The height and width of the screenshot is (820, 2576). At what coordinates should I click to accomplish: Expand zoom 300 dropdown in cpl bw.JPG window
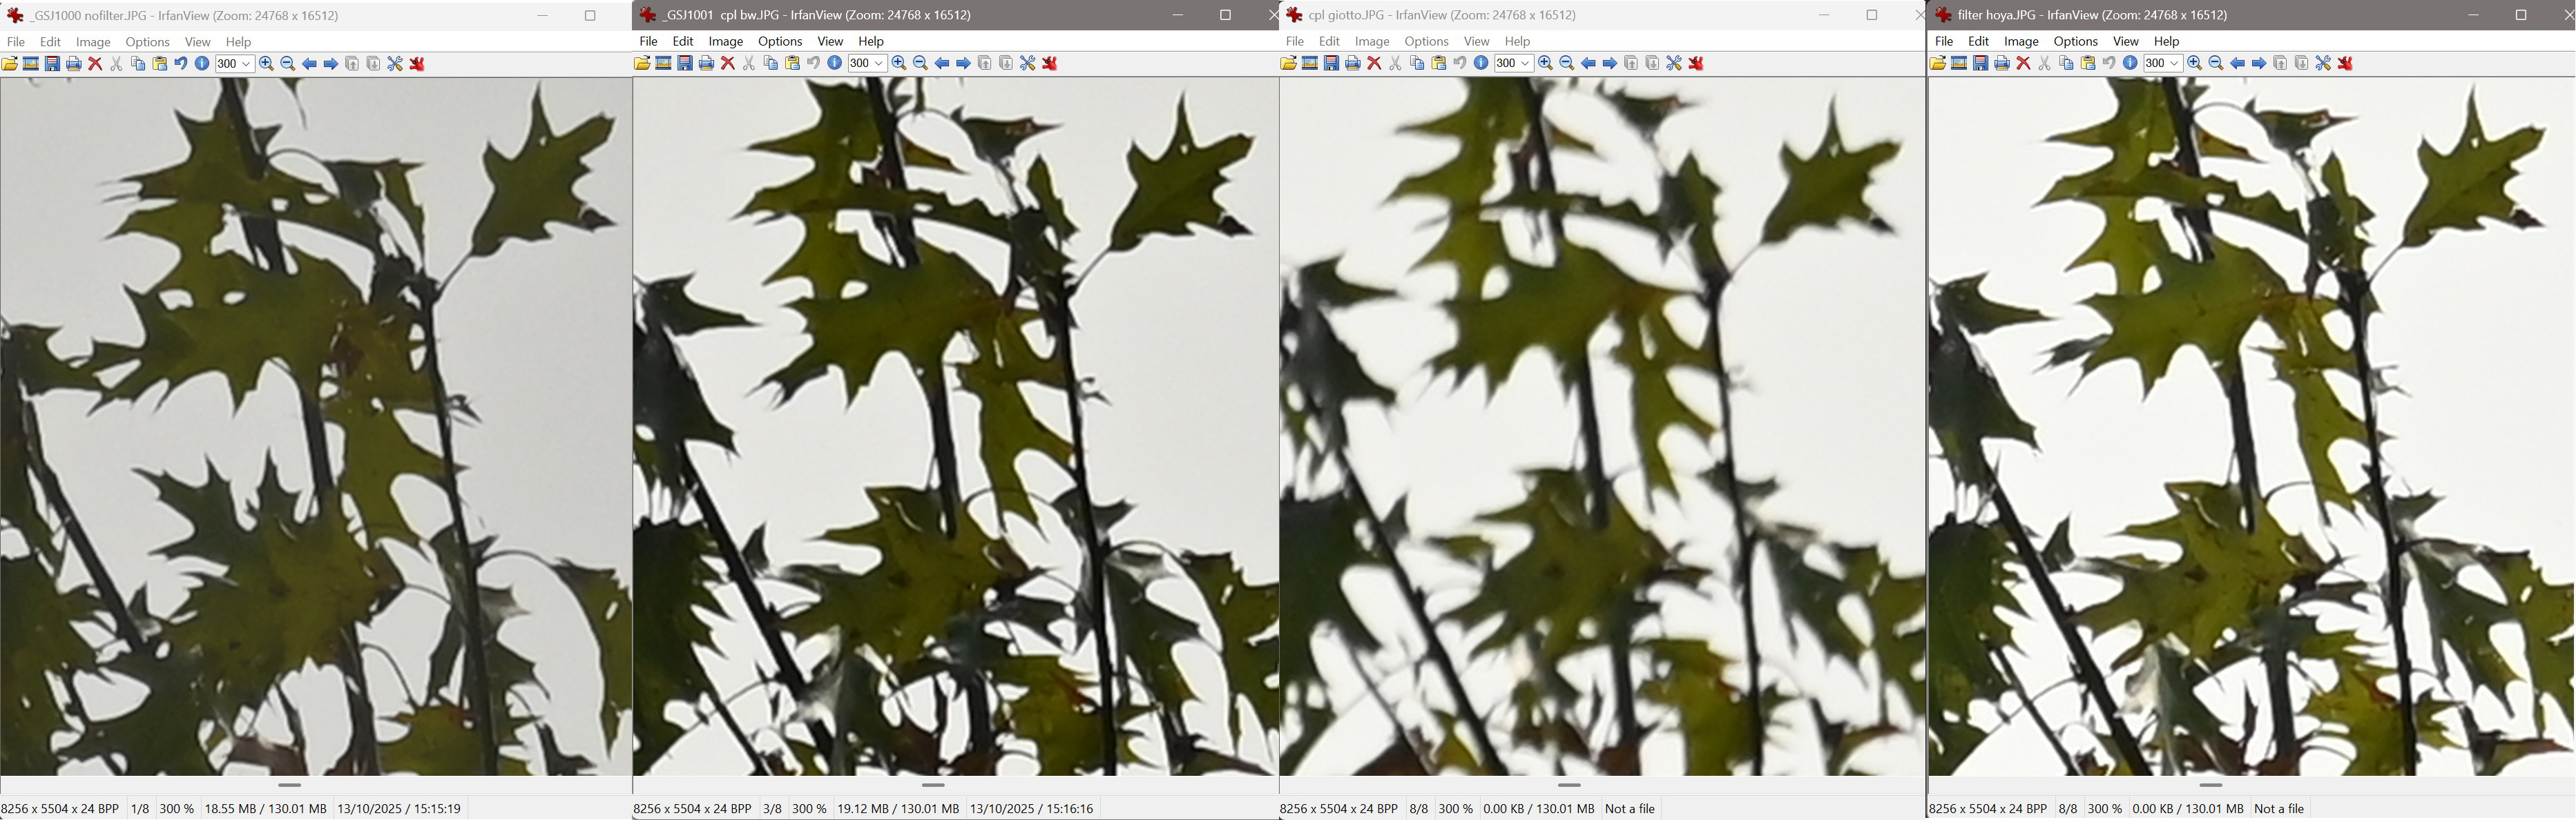point(879,63)
